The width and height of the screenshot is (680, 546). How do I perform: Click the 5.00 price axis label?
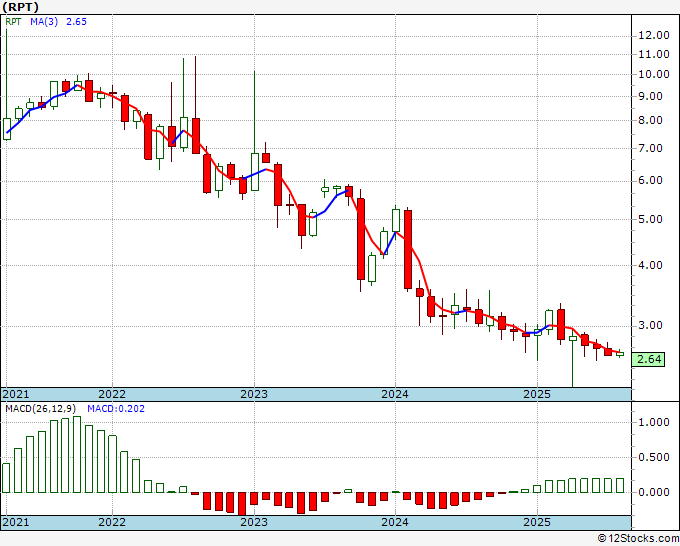(x=651, y=219)
